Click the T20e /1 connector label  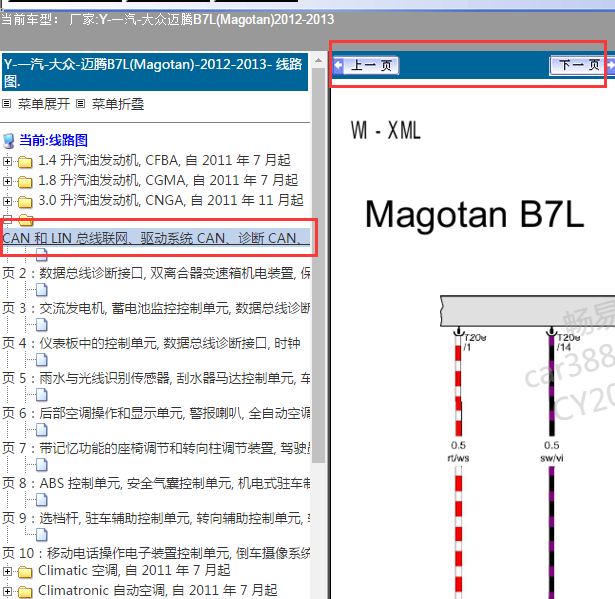click(475, 342)
